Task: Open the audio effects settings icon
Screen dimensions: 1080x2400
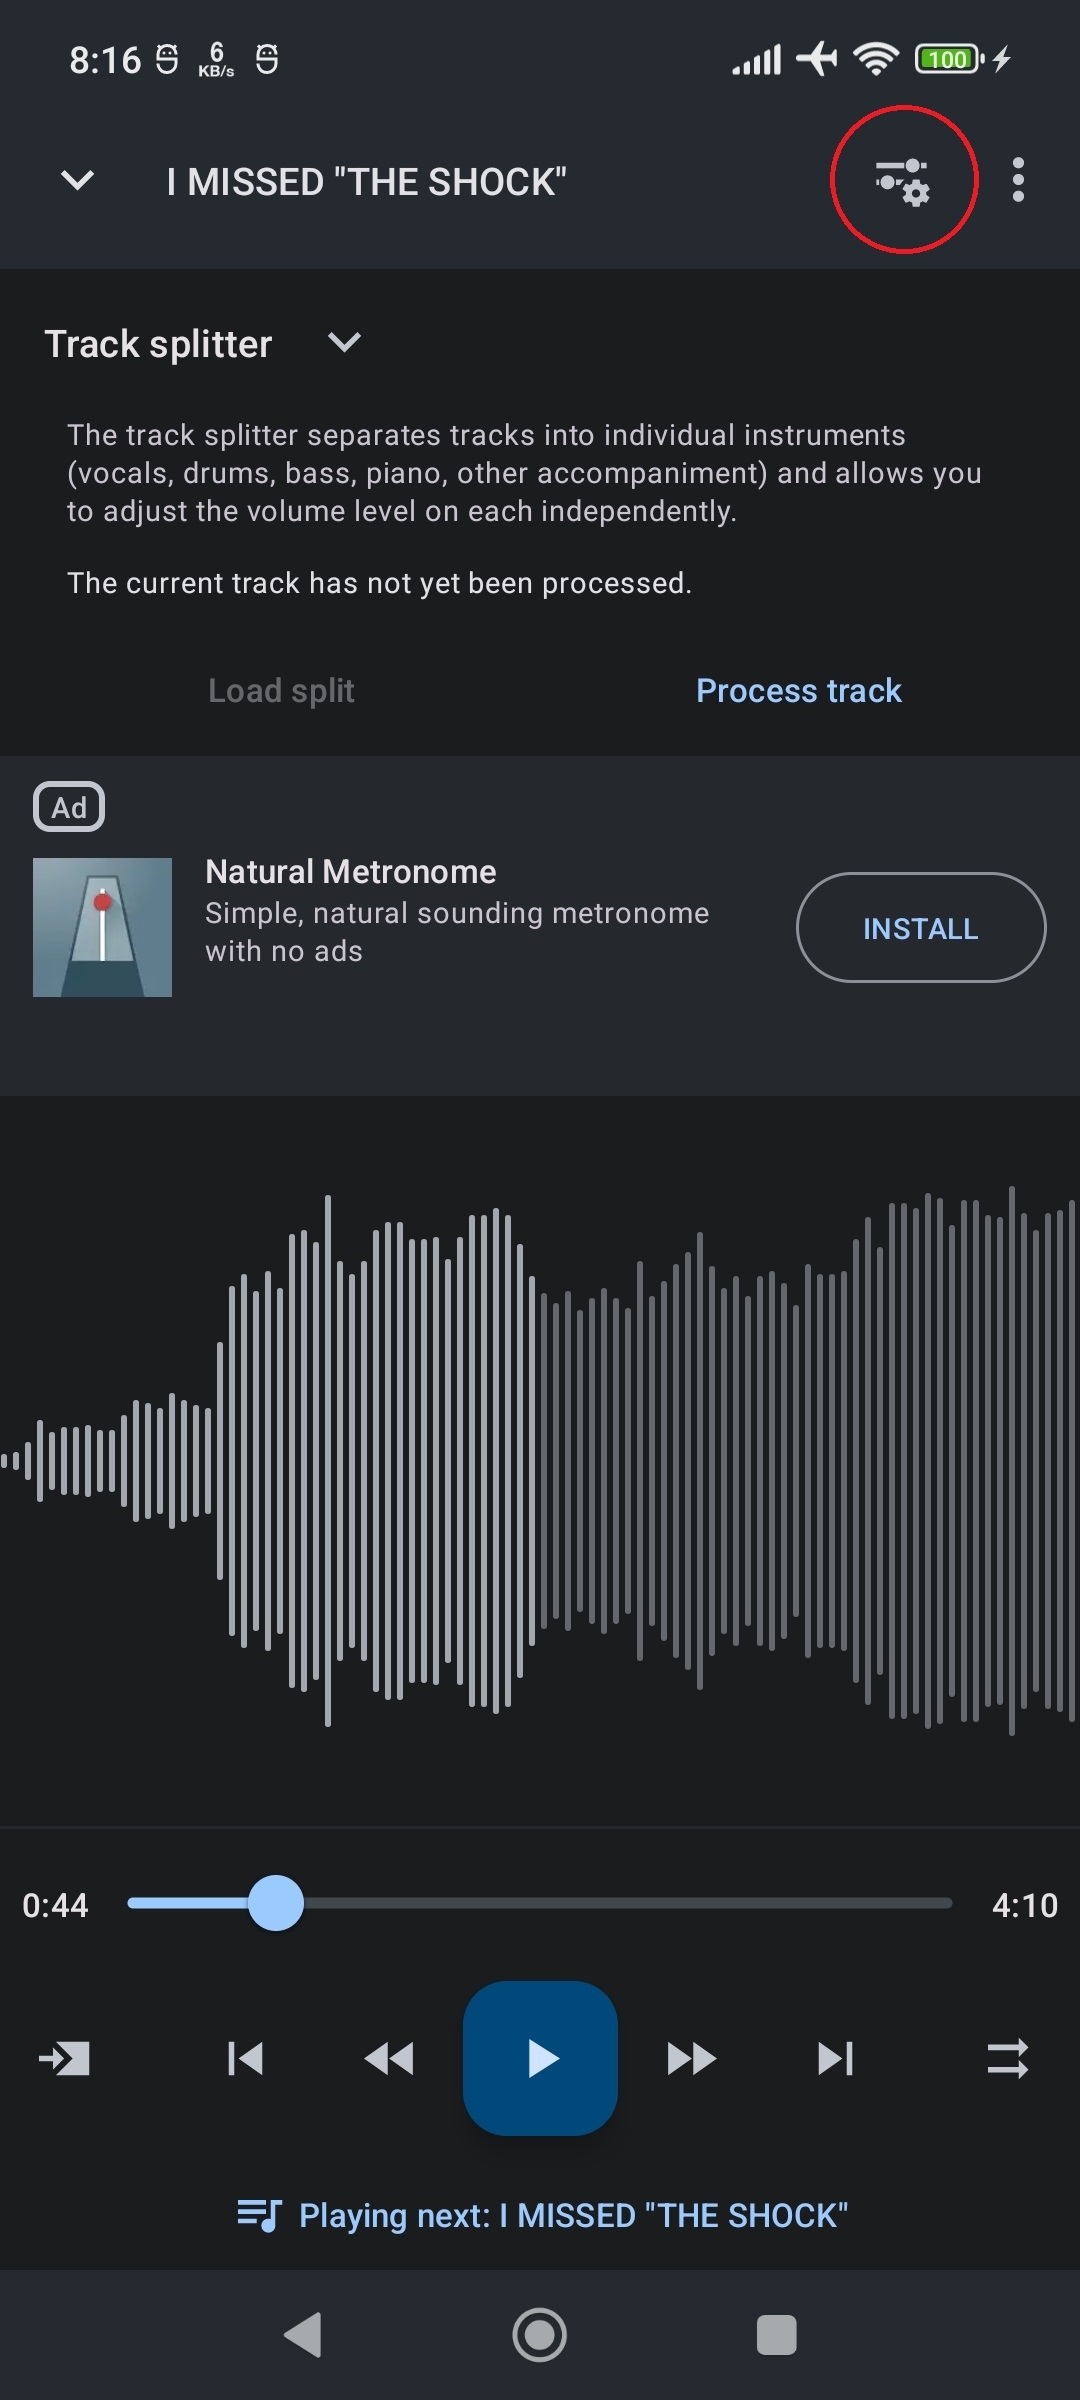Action: [x=903, y=181]
